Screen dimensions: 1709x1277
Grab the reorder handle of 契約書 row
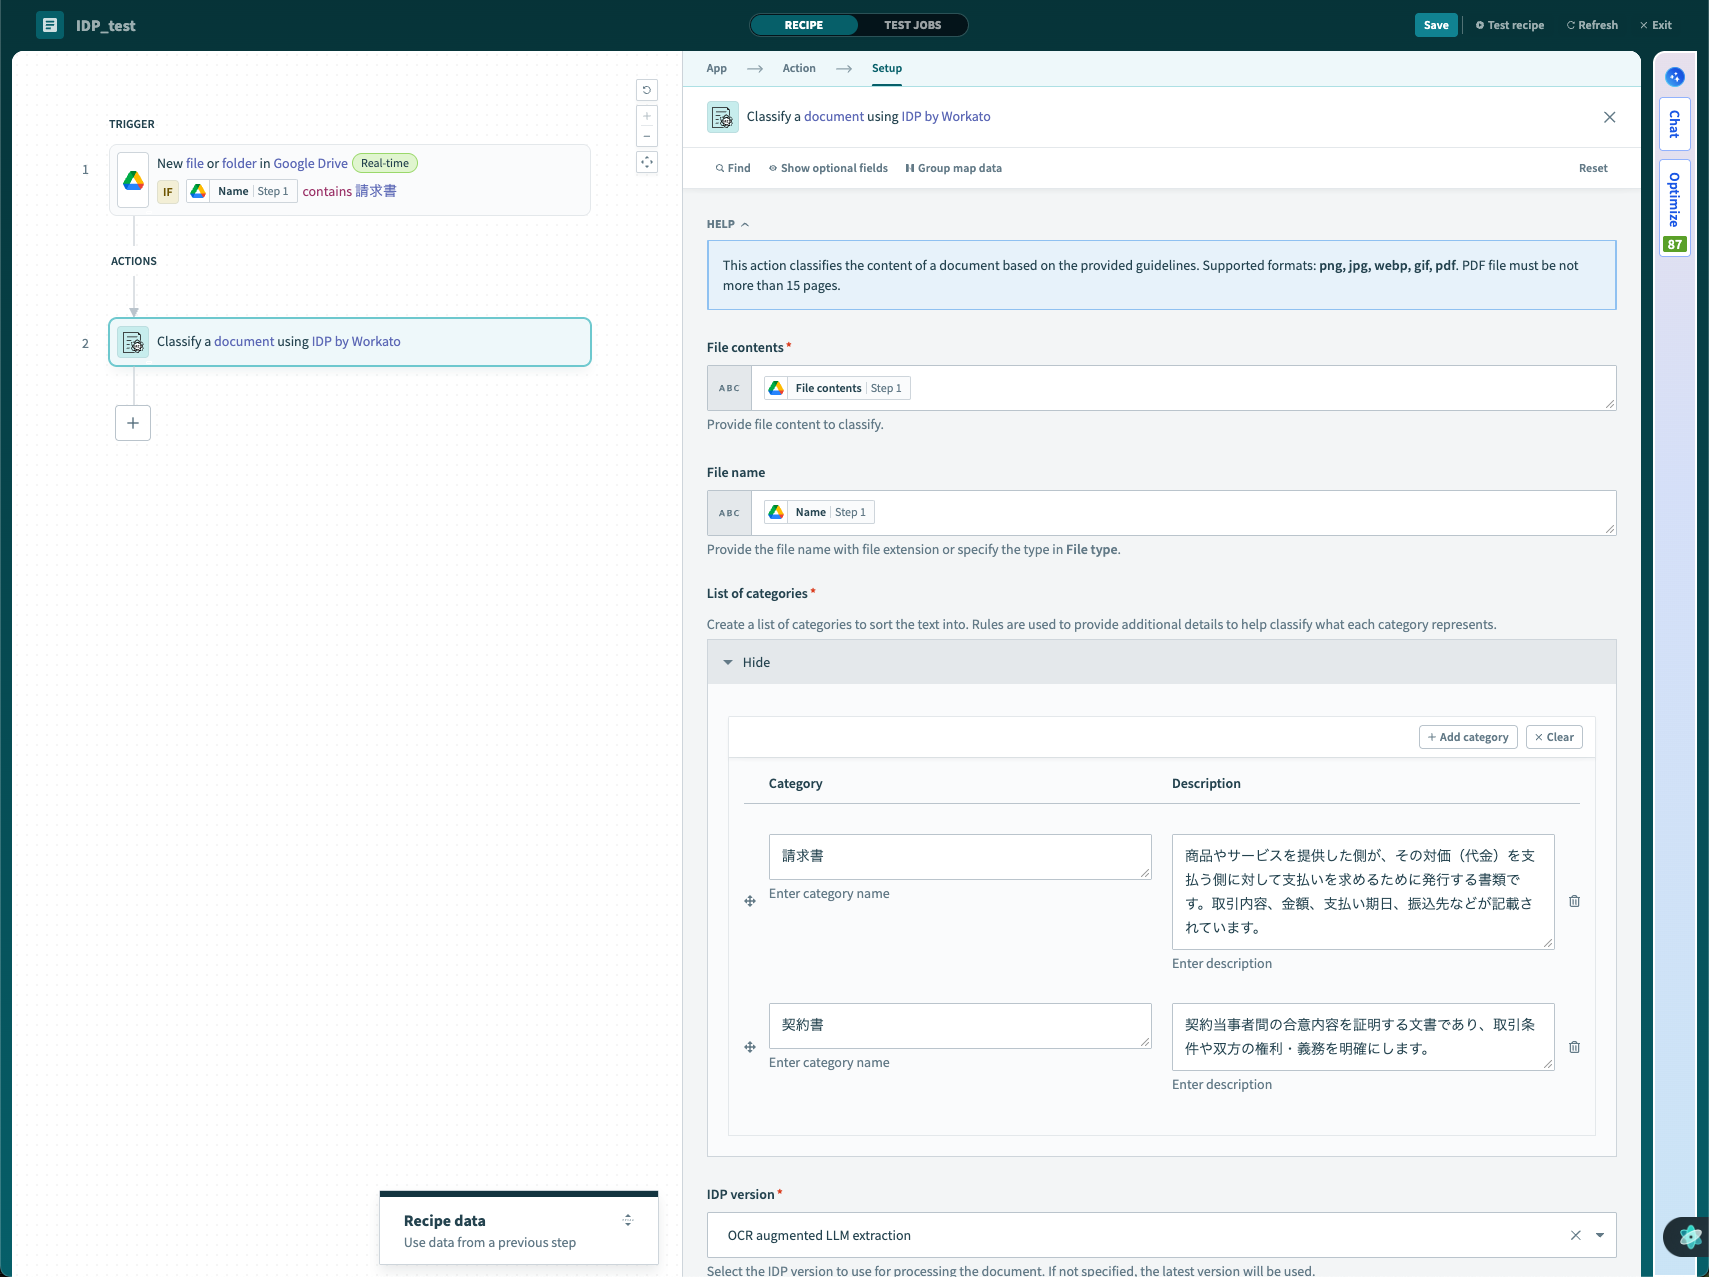tap(750, 1047)
